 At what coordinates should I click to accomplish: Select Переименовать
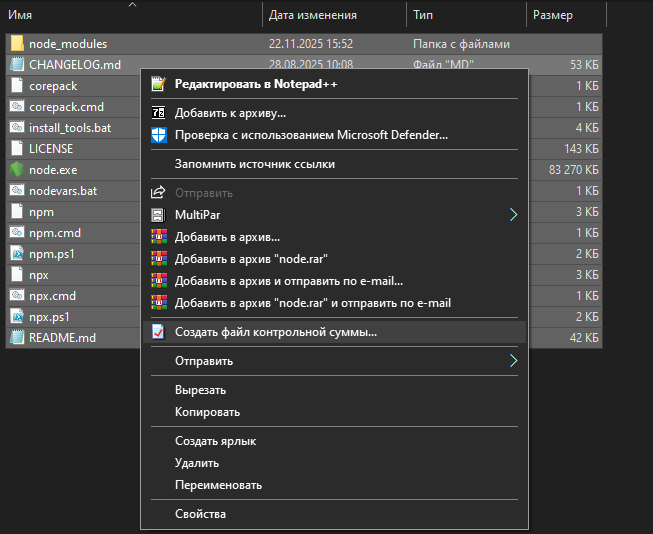point(334,485)
